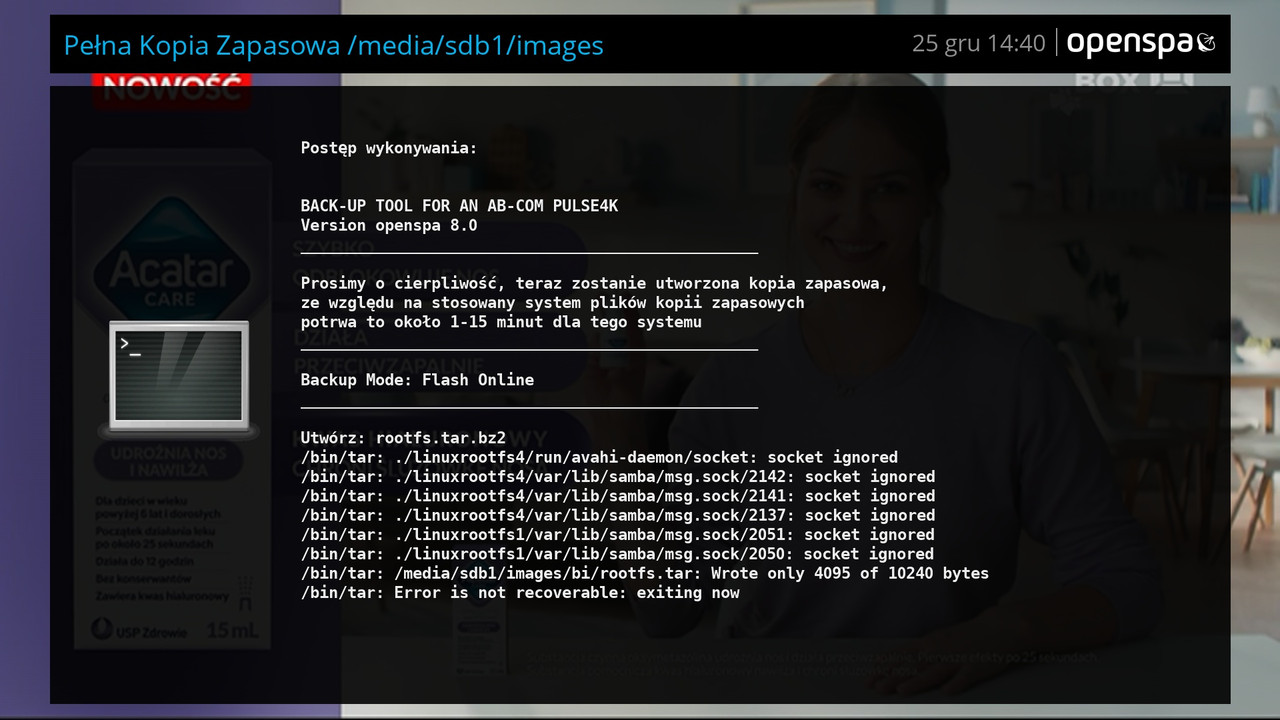
Task: Click the satellite dish icon beside openspa
Action: pyautogui.click(x=1206, y=42)
